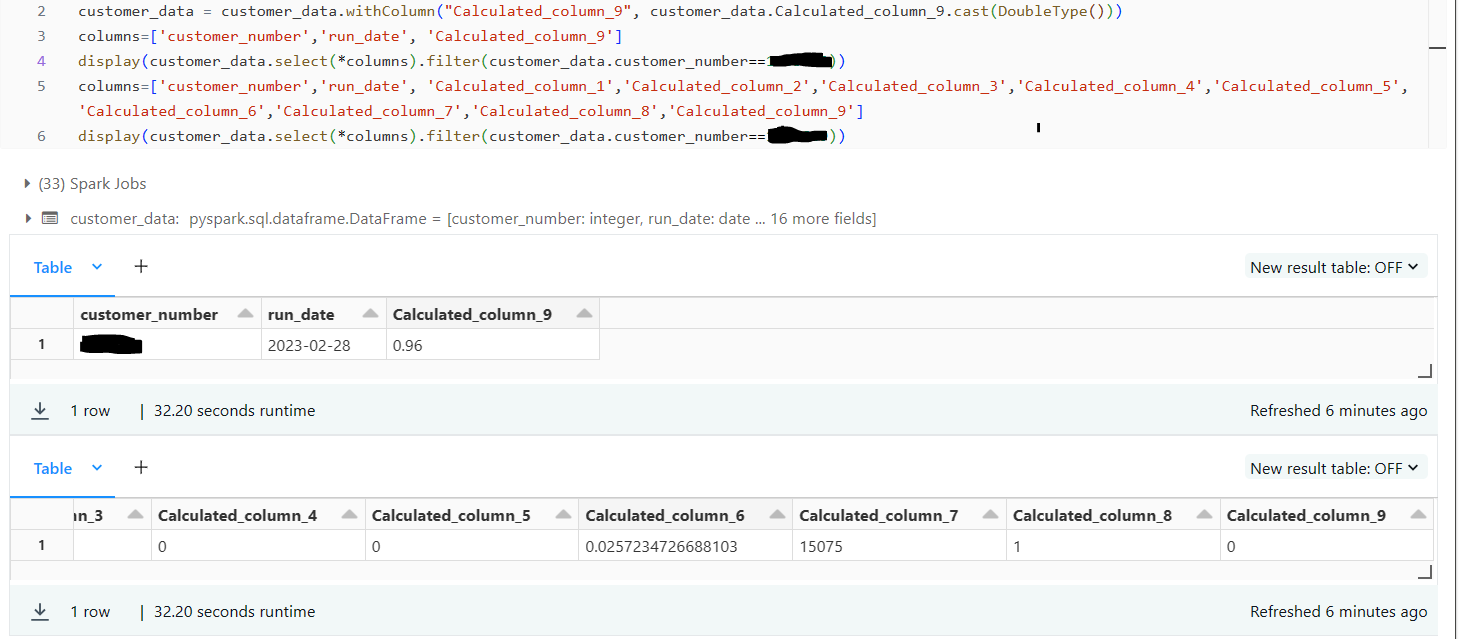Click the Calculated_column_6 header
Screen dimensions: 1460x639
[x=665, y=515]
